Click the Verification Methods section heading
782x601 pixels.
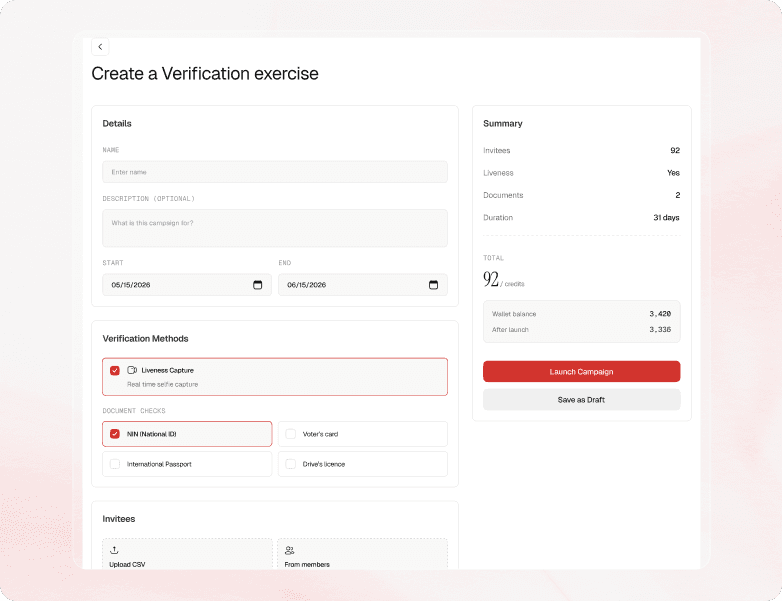(146, 339)
